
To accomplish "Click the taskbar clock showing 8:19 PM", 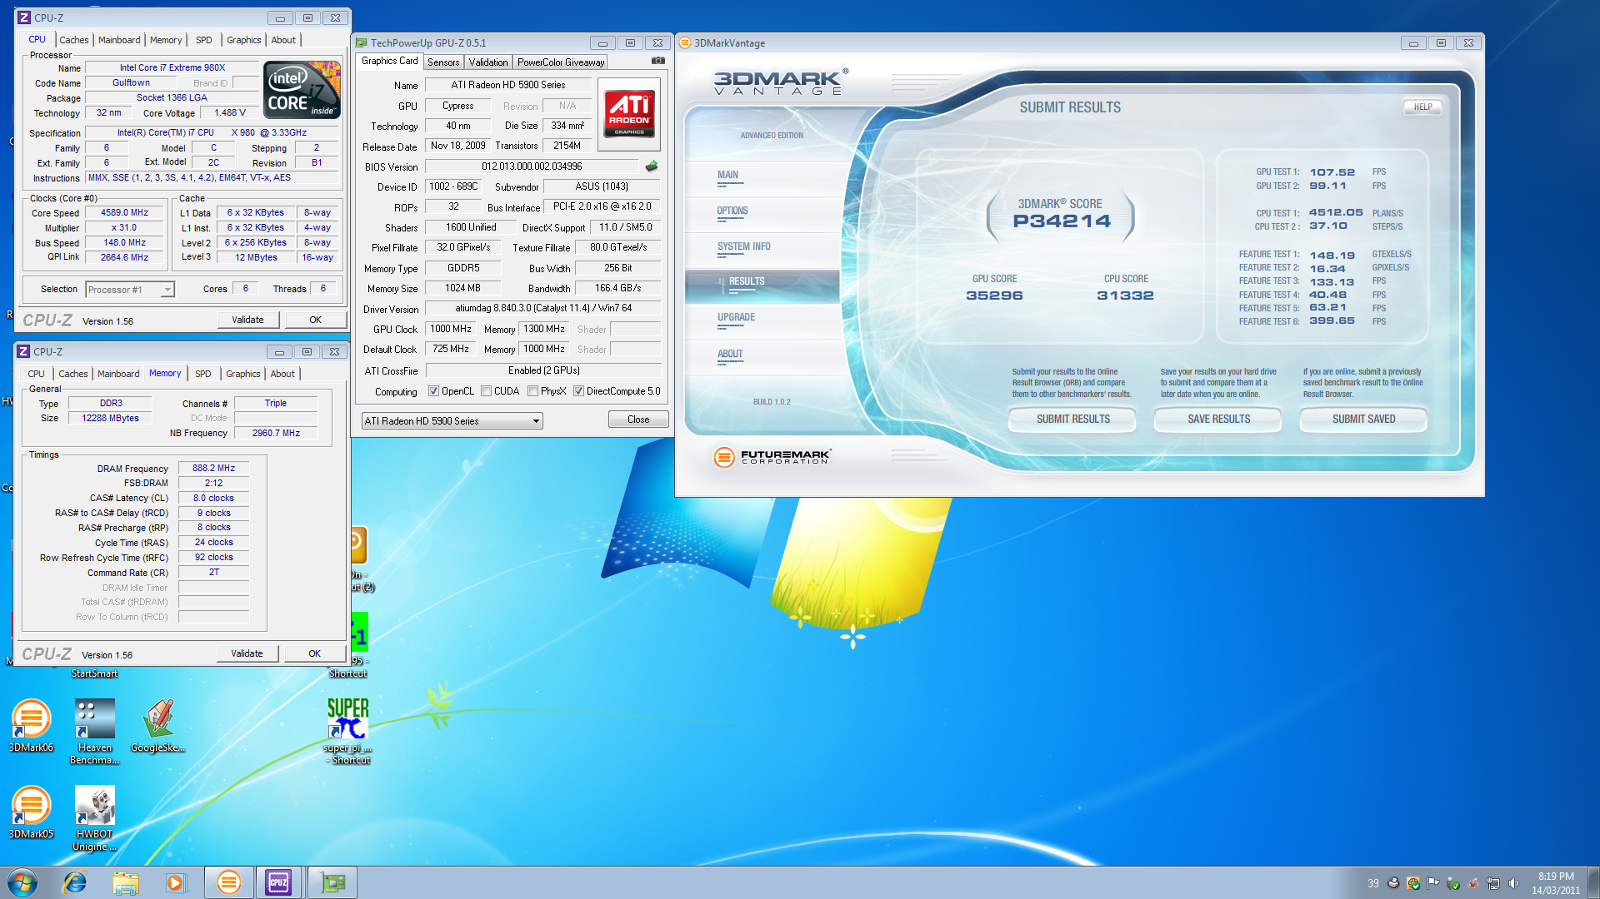I will tap(1556, 883).
